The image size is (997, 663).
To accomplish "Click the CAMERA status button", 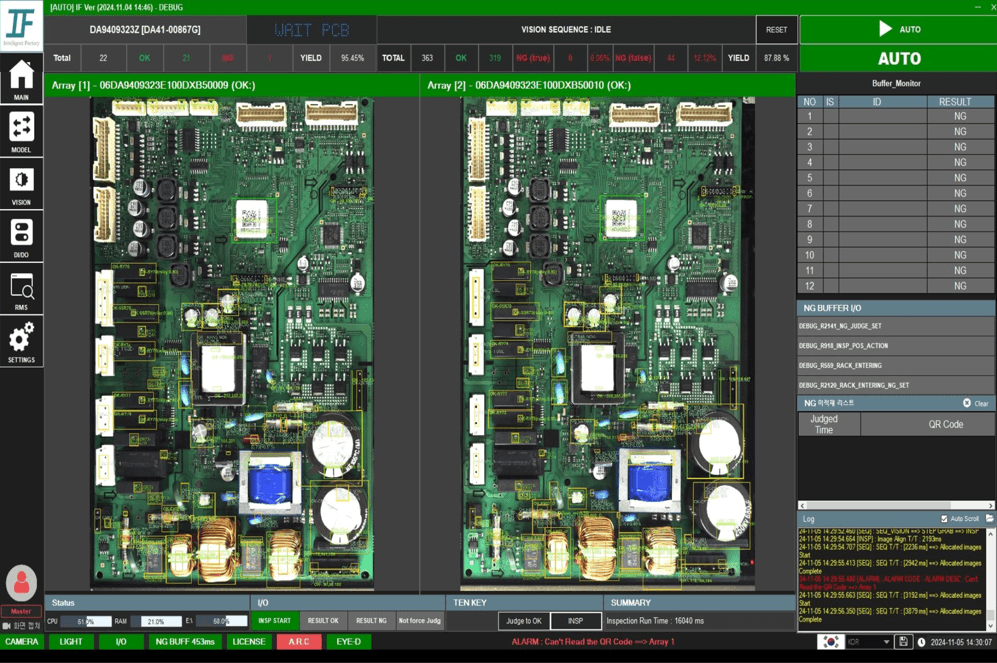I will coord(22,642).
